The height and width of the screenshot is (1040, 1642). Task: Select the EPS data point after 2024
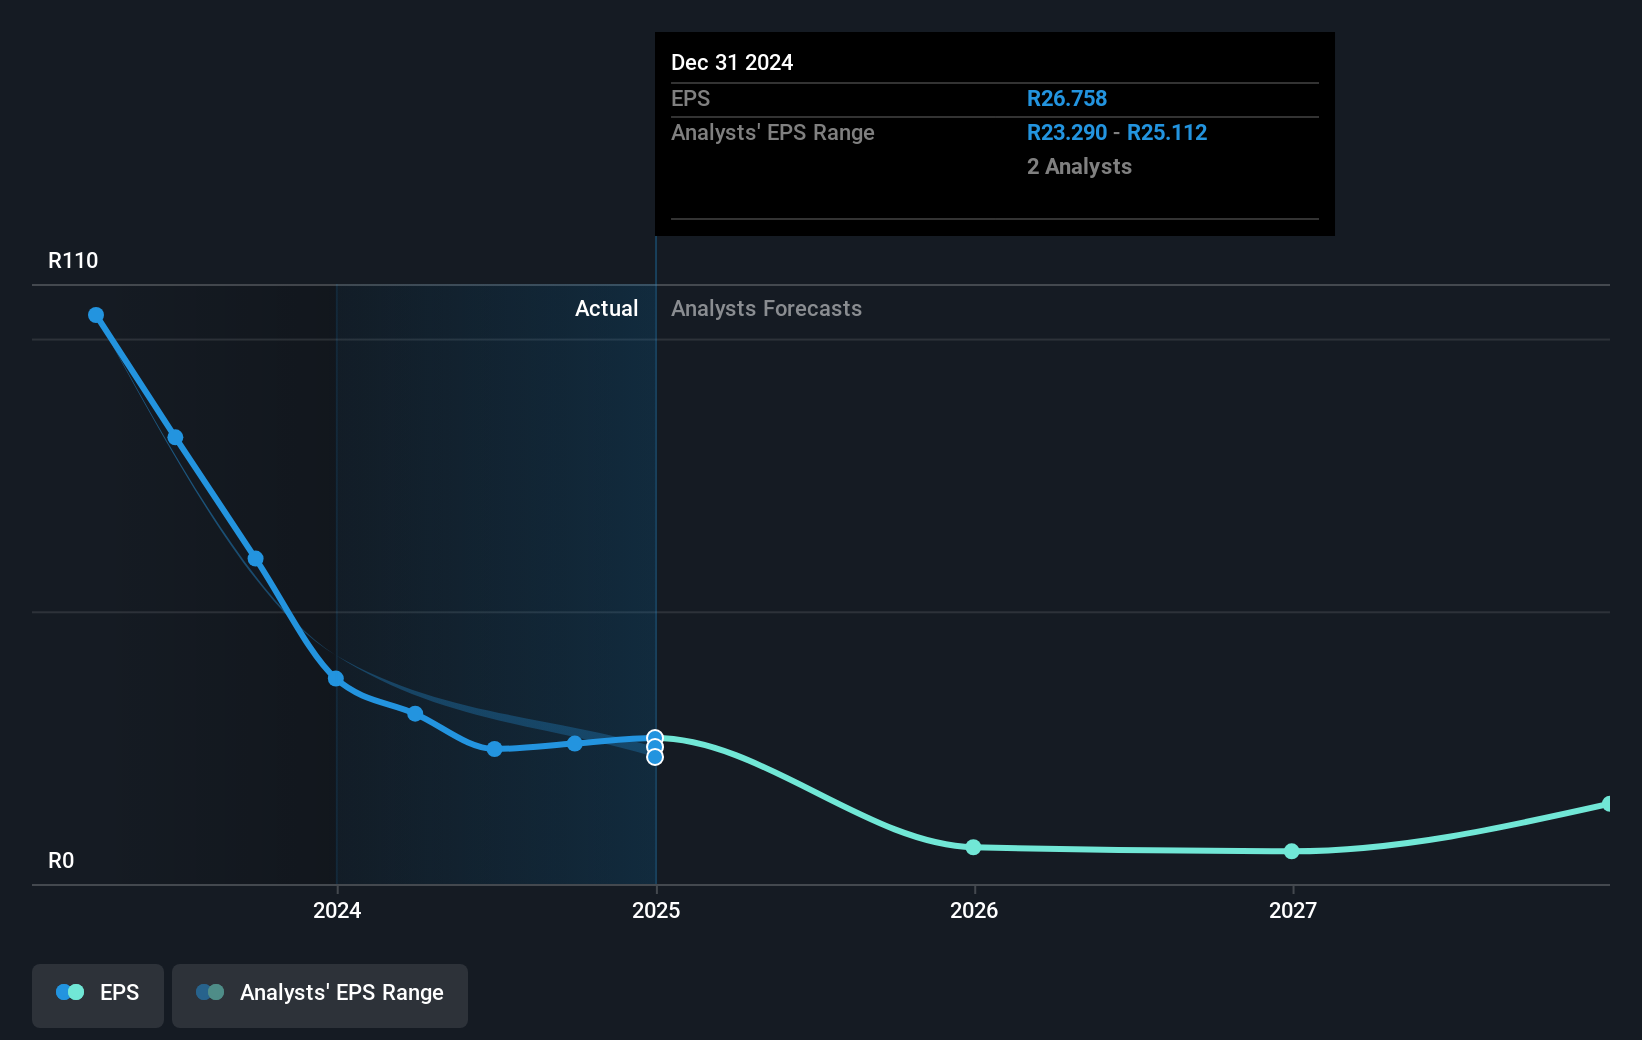(x=415, y=713)
